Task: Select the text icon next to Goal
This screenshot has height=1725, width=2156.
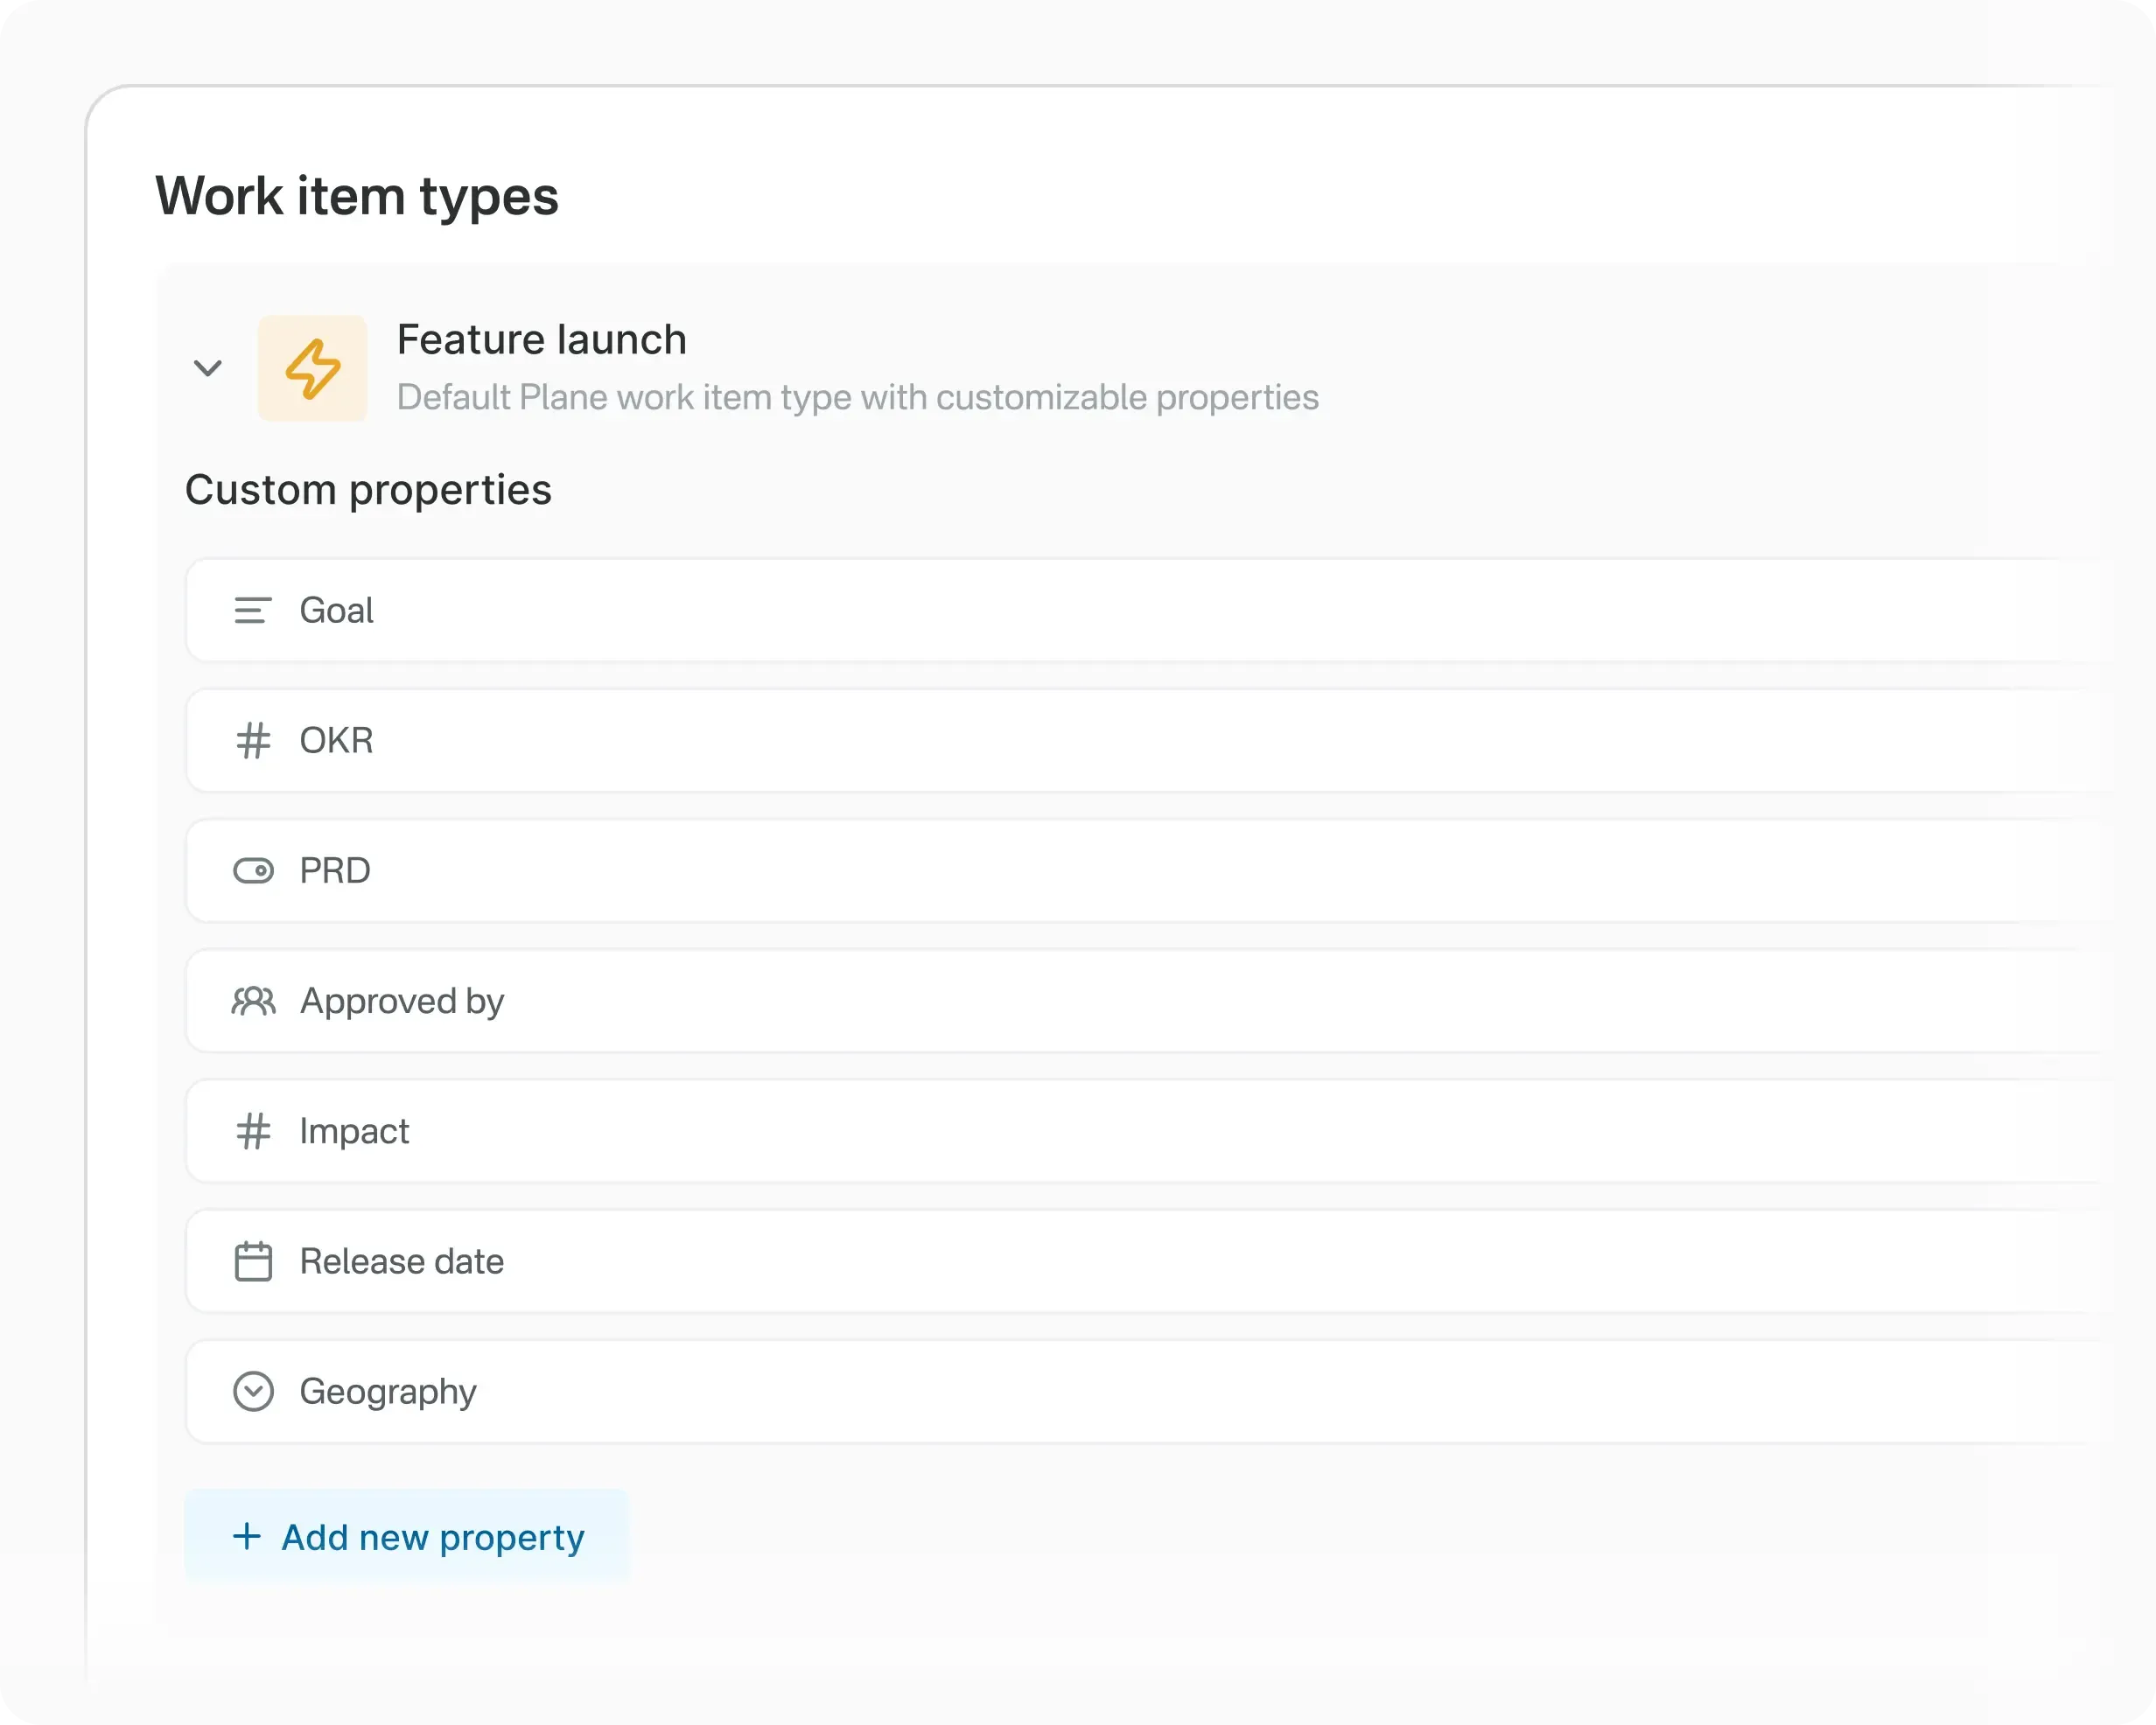Action: pos(254,610)
